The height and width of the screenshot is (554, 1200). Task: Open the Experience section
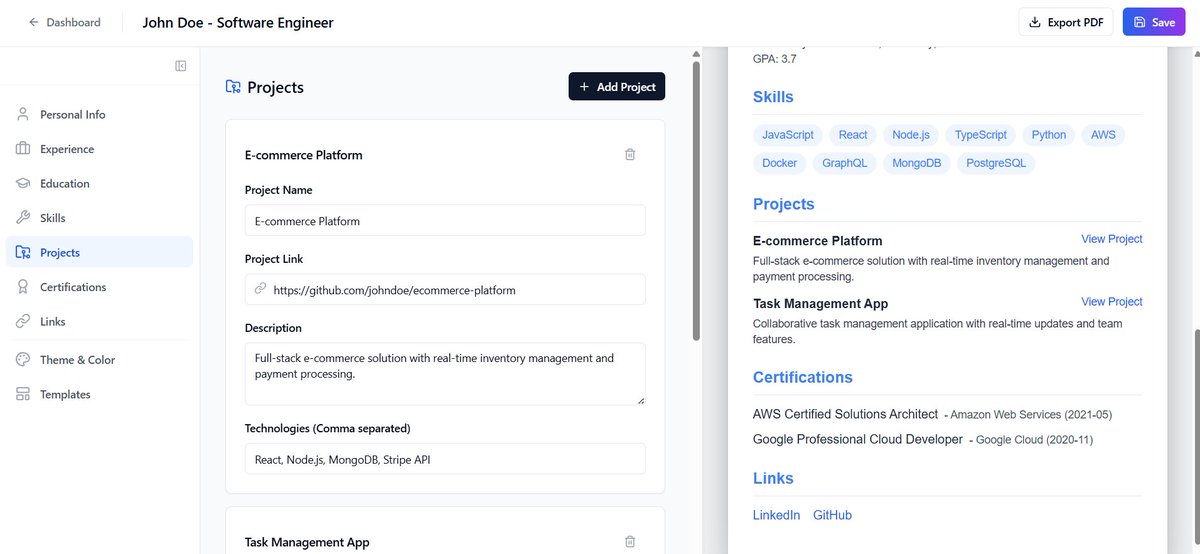coord(99,149)
